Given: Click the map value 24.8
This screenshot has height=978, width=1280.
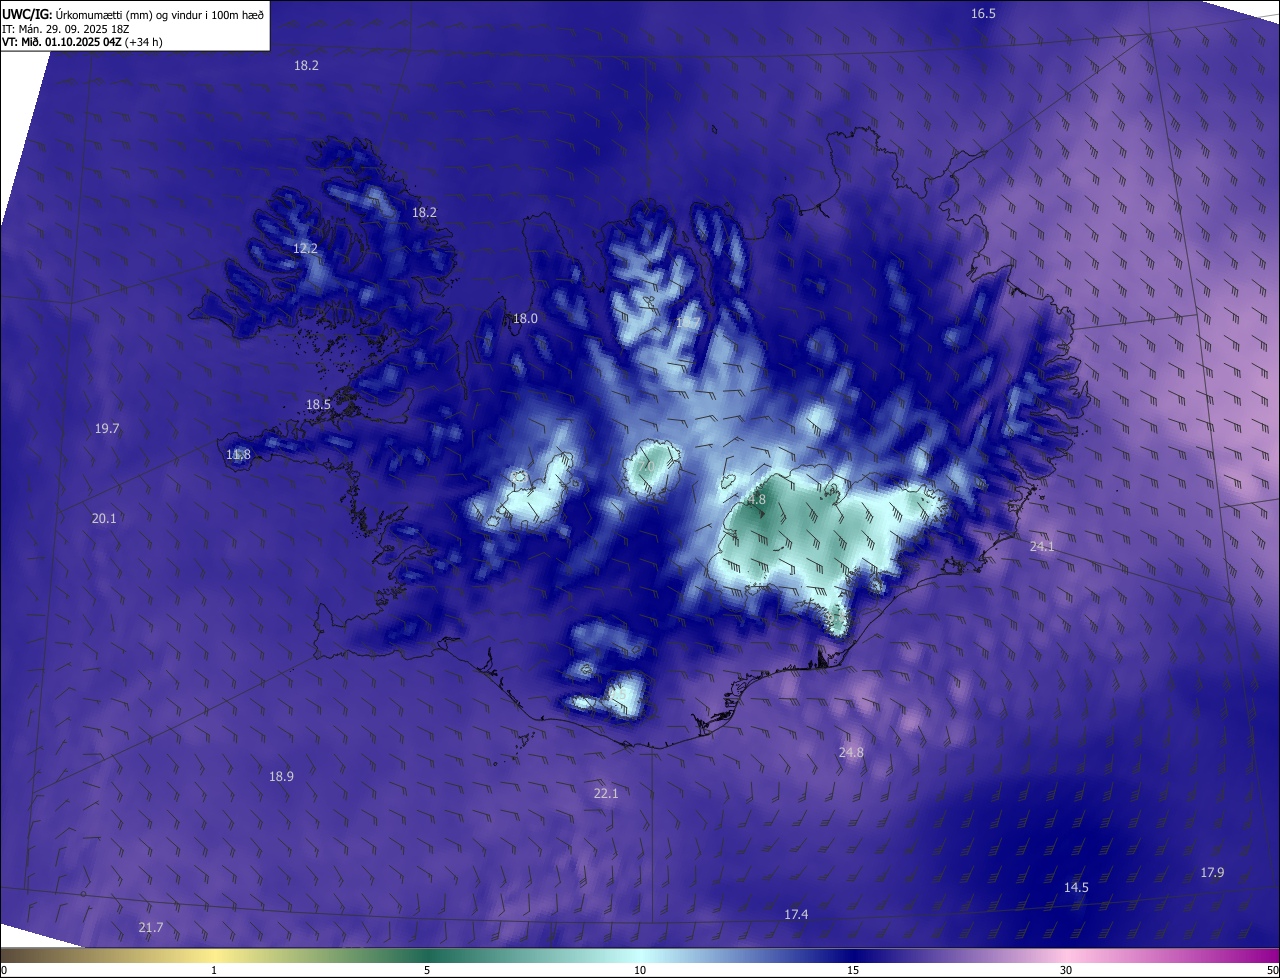Looking at the screenshot, I should click(x=851, y=752).
